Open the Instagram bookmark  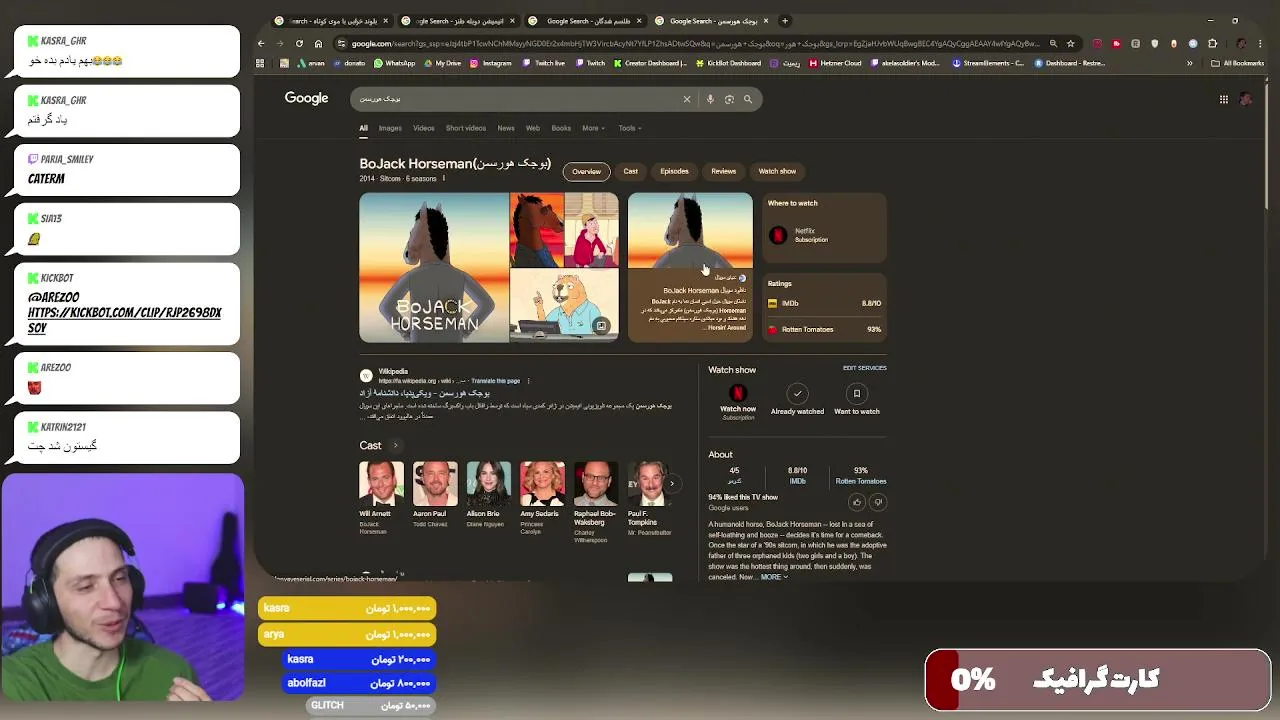491,63
